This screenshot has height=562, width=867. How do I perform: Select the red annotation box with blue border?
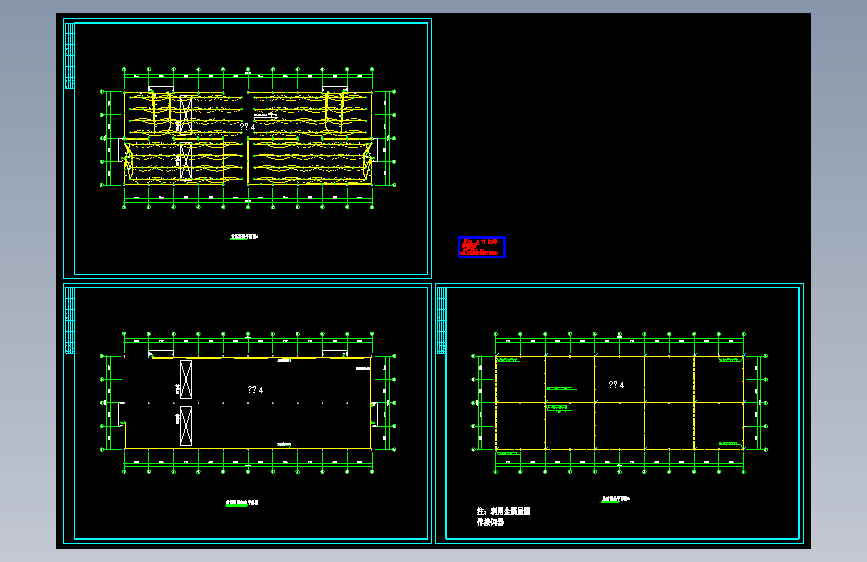(482, 247)
